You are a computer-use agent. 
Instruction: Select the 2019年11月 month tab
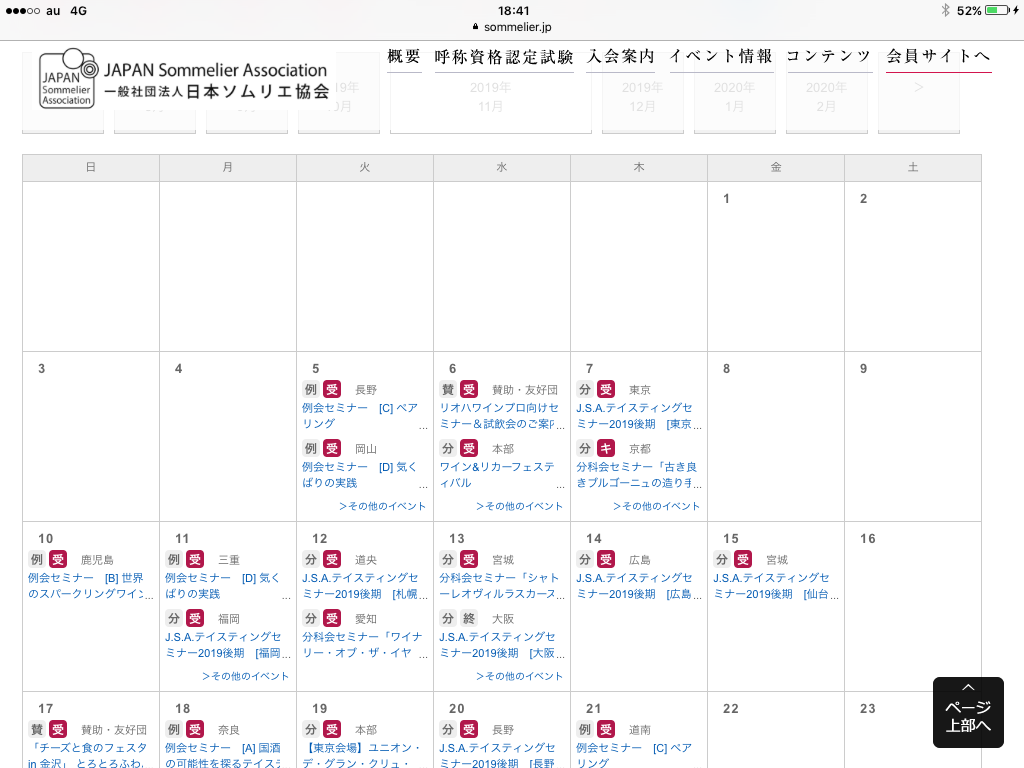click(x=490, y=98)
